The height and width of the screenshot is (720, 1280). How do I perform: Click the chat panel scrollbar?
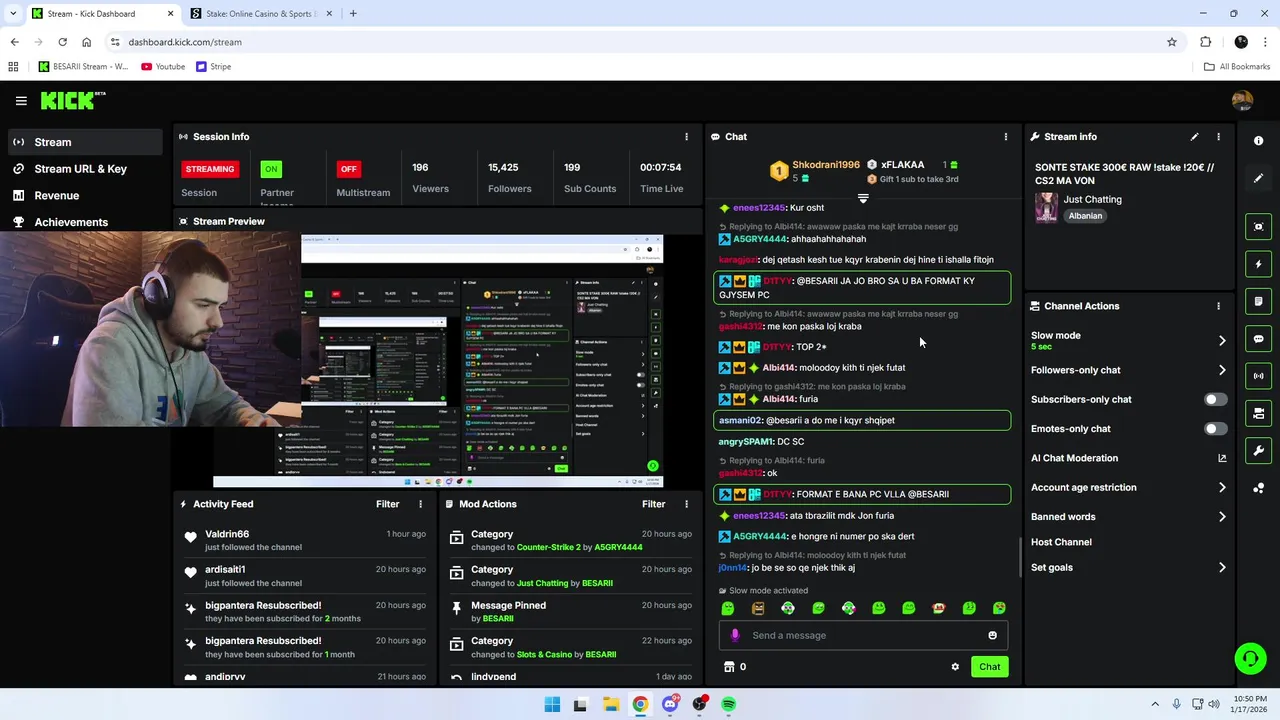coord(1020,556)
